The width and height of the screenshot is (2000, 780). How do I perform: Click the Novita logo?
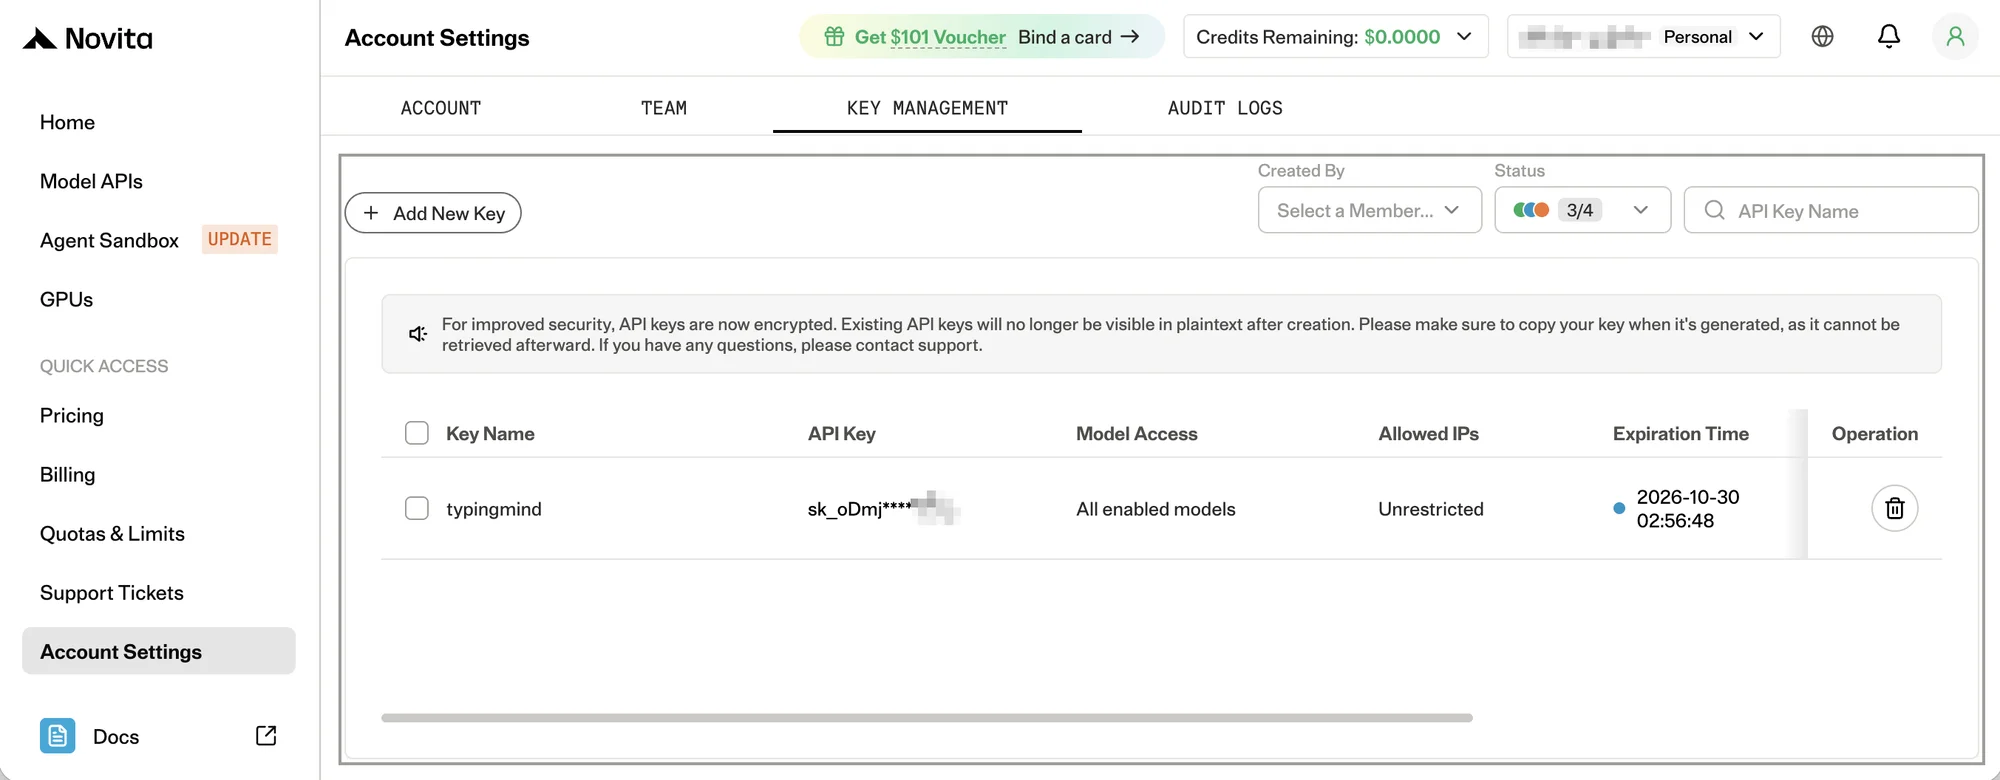point(88,39)
